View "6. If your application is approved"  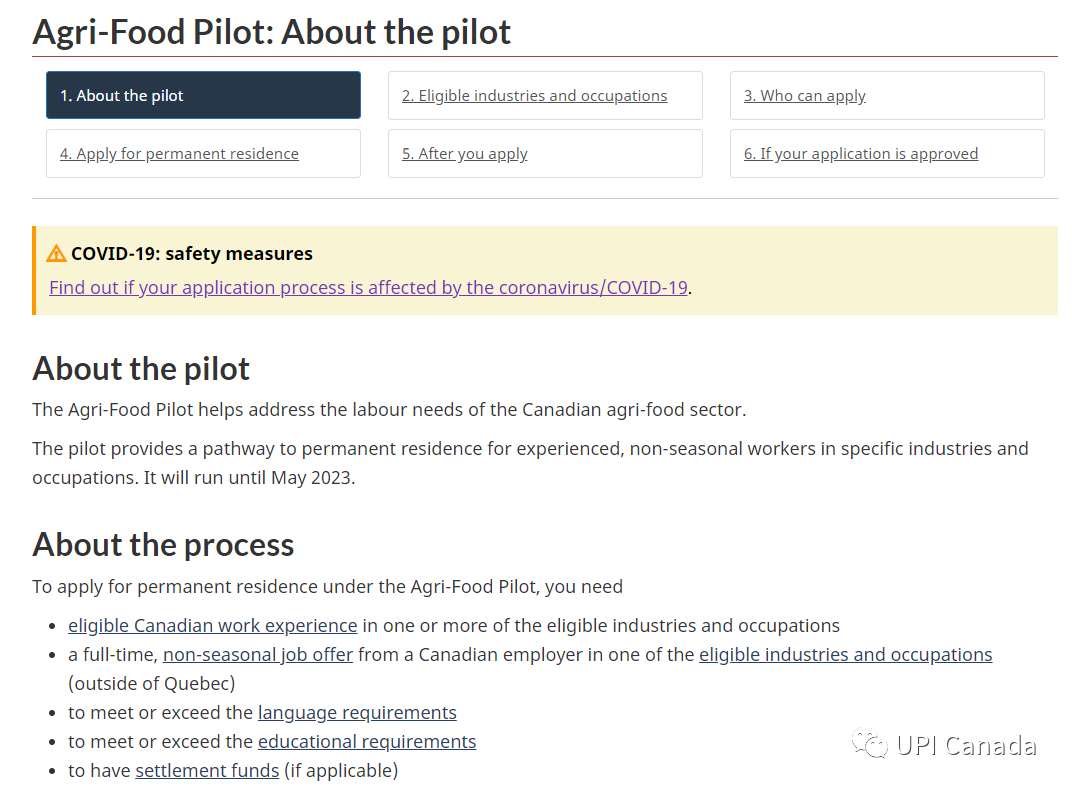[x=860, y=154]
